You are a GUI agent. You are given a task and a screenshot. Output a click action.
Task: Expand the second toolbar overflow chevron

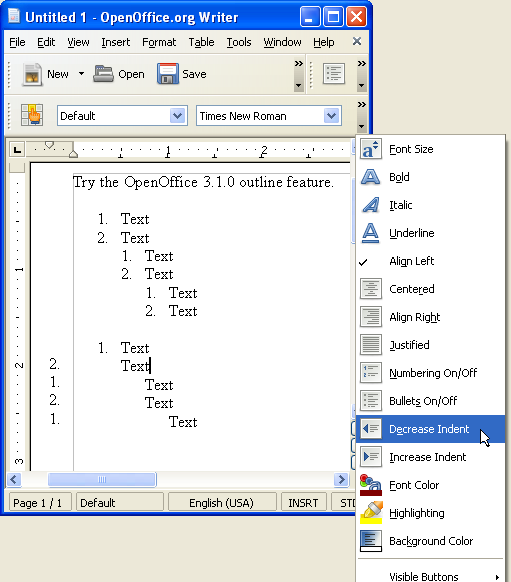pyautogui.click(x=361, y=64)
